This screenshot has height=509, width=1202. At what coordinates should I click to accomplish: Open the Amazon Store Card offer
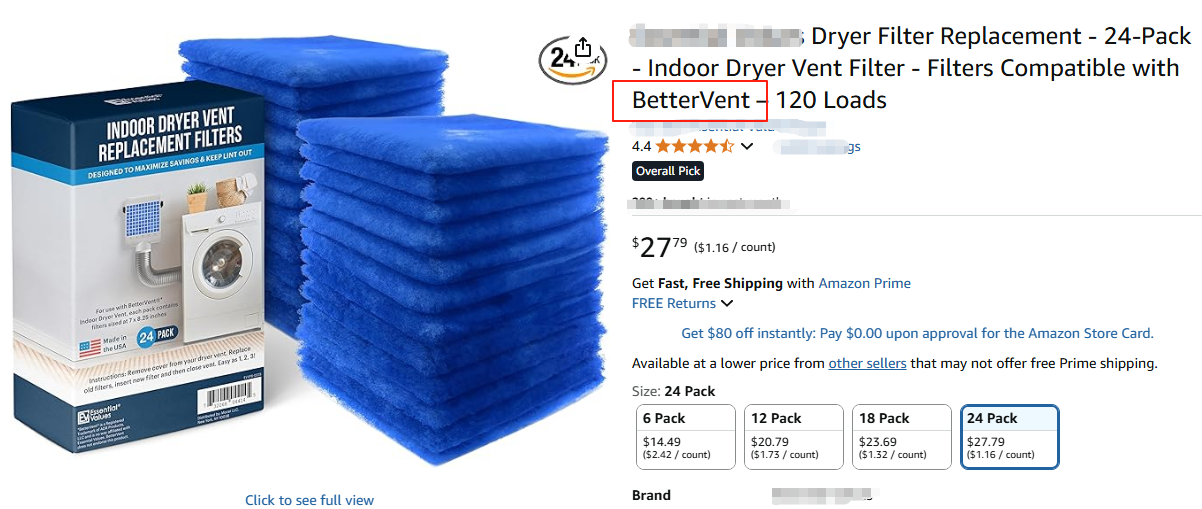click(x=917, y=333)
